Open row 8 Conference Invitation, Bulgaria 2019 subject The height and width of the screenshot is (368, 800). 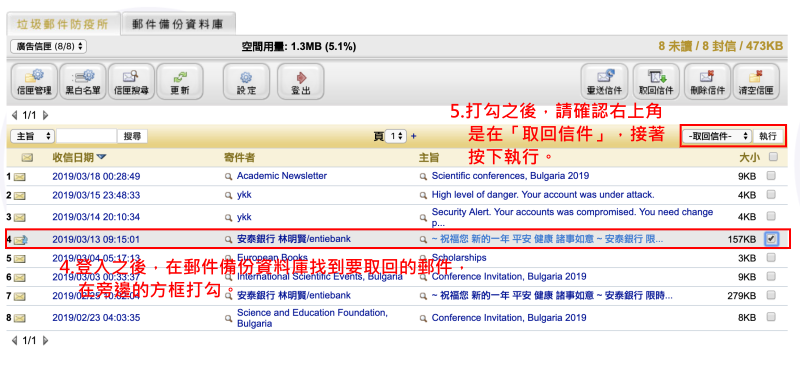click(509, 318)
